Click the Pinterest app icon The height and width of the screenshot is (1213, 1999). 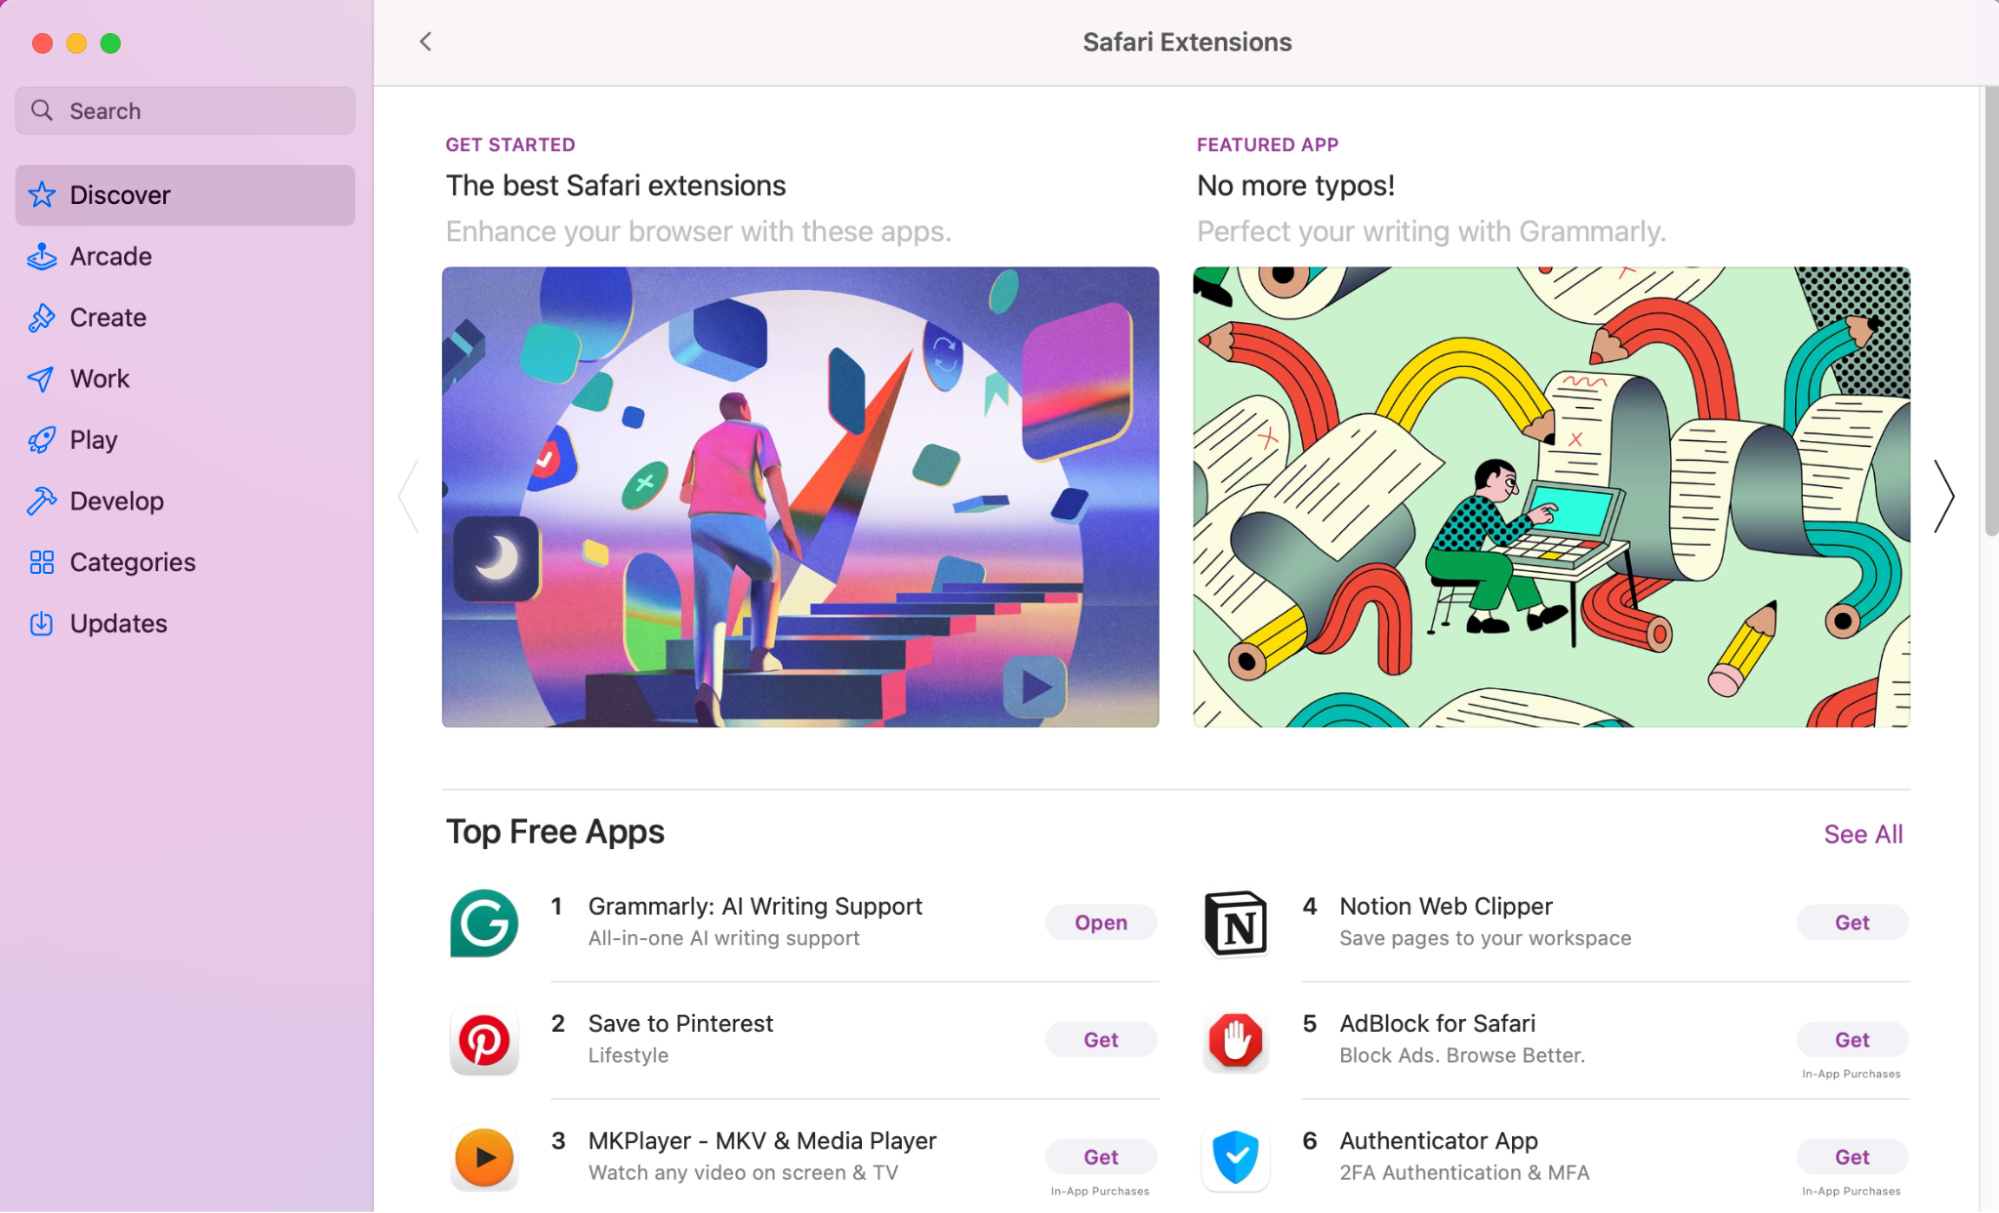(x=483, y=1040)
